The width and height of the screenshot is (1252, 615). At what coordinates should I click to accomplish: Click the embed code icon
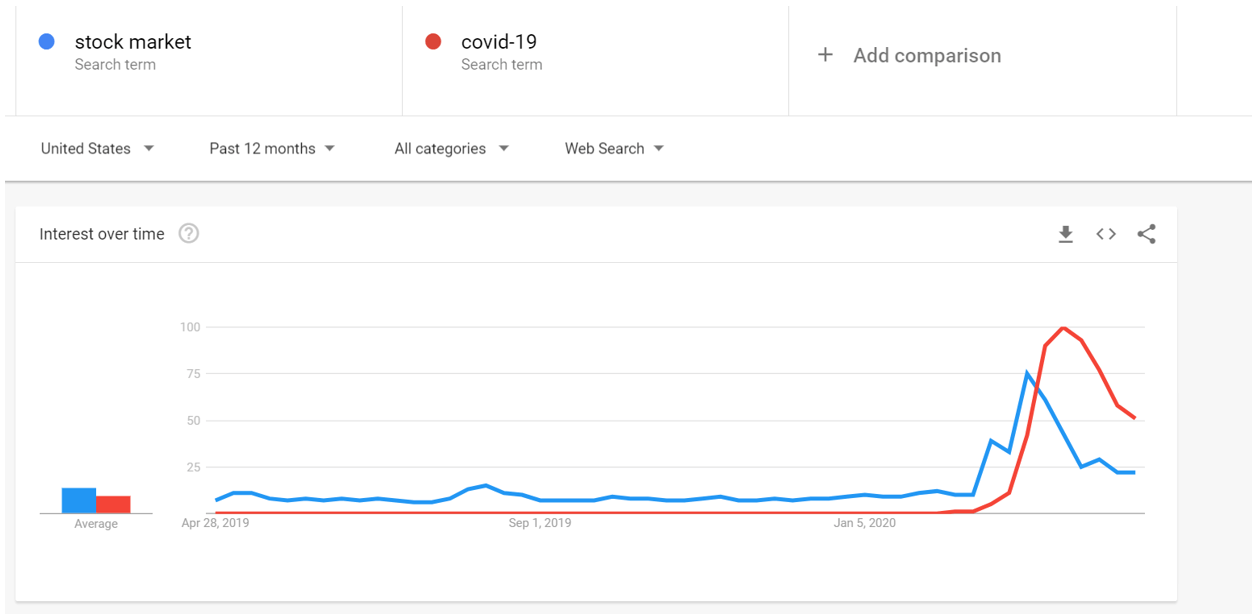pyautogui.click(x=1106, y=234)
